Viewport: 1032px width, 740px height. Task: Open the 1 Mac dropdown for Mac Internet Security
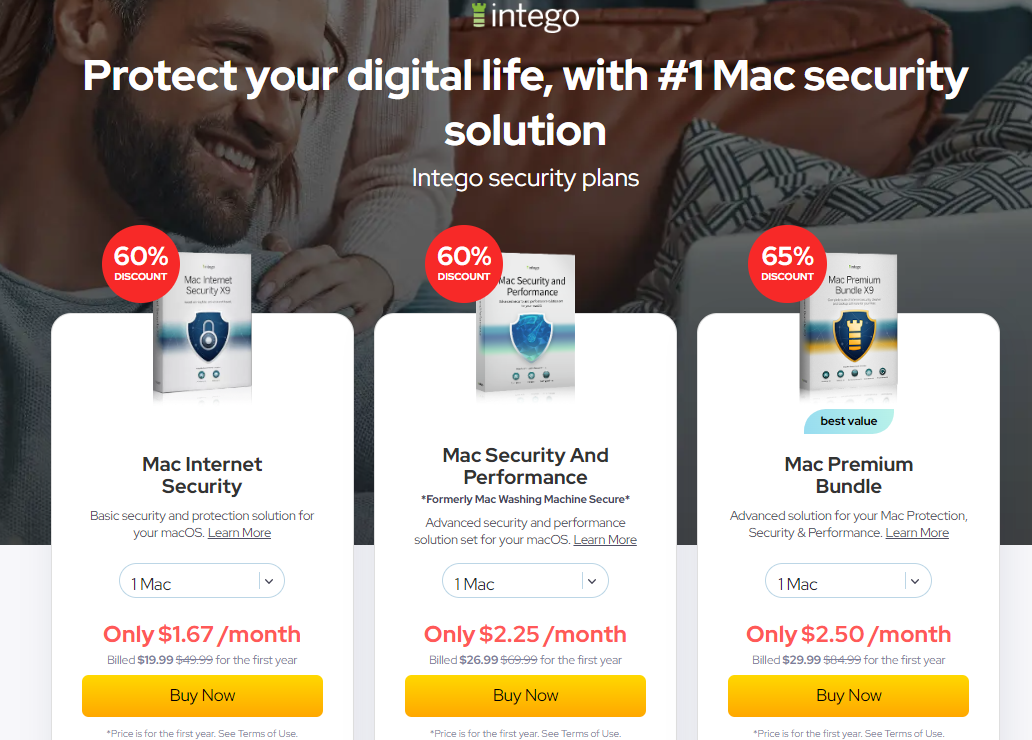click(x=202, y=581)
